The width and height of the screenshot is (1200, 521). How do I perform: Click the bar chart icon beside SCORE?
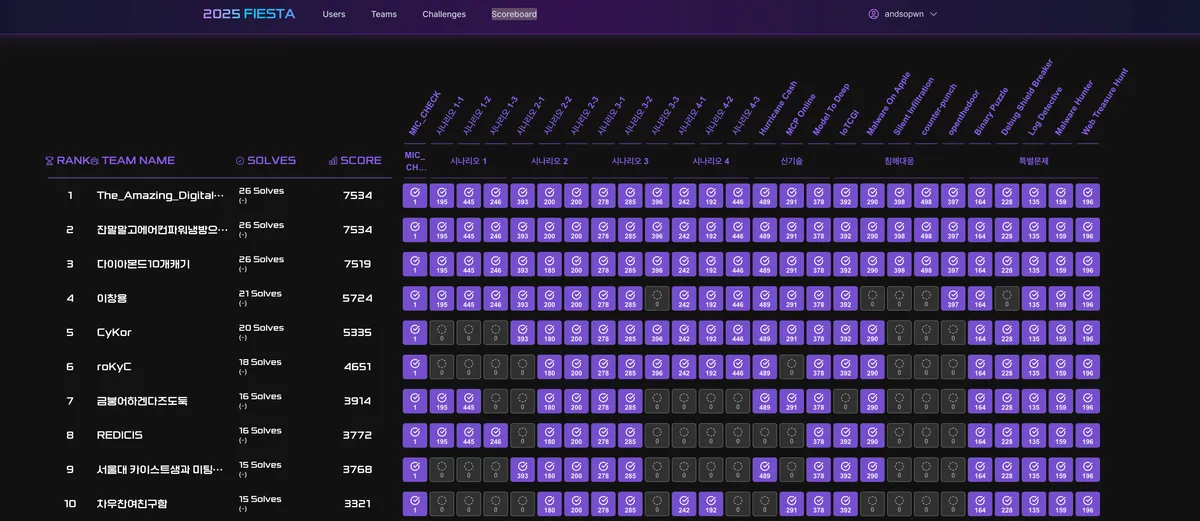(333, 160)
